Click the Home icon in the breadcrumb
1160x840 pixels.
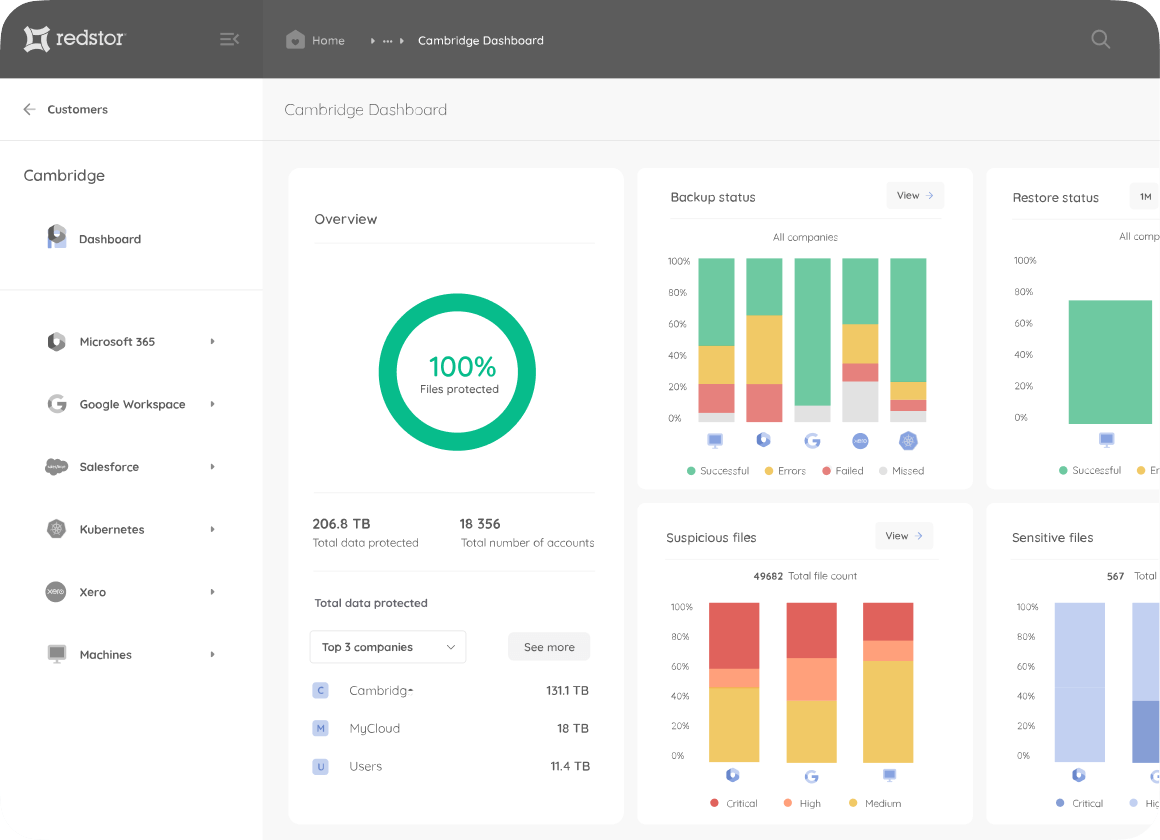pyautogui.click(x=295, y=39)
